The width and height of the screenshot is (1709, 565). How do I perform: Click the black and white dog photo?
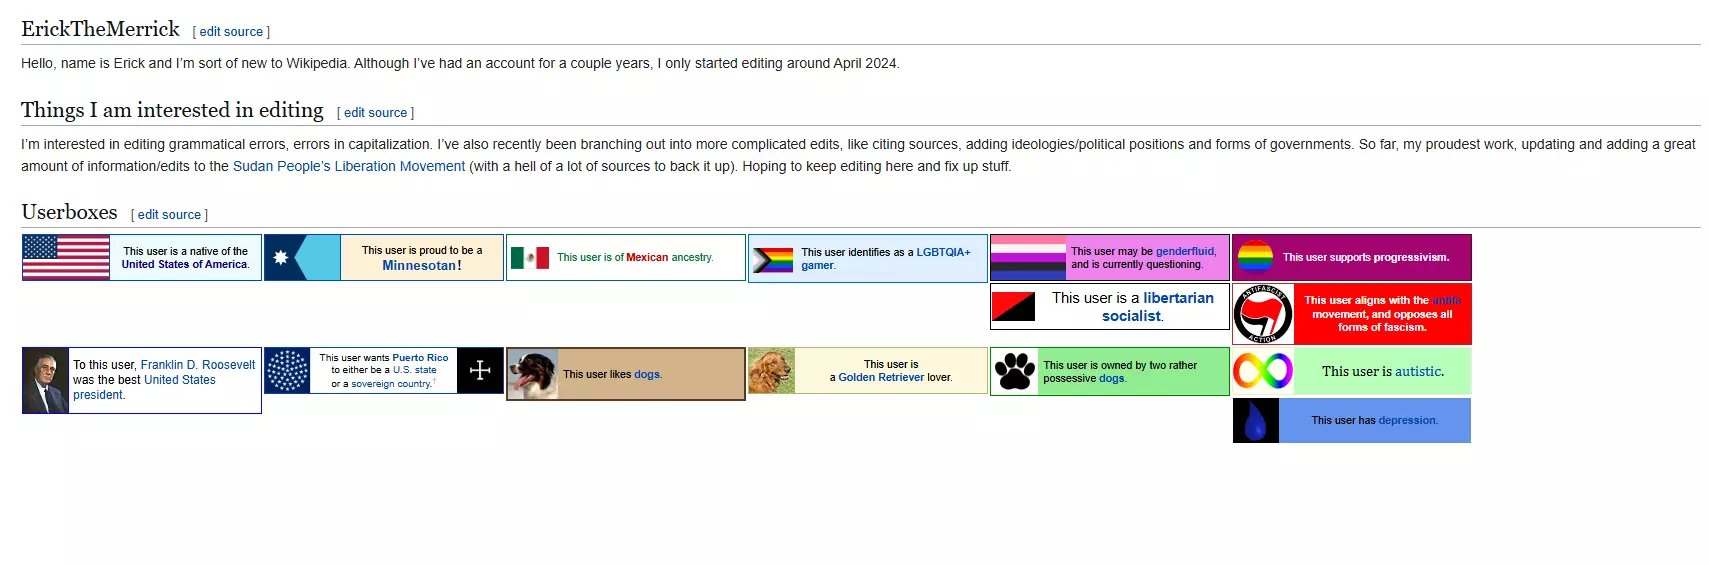[533, 374]
